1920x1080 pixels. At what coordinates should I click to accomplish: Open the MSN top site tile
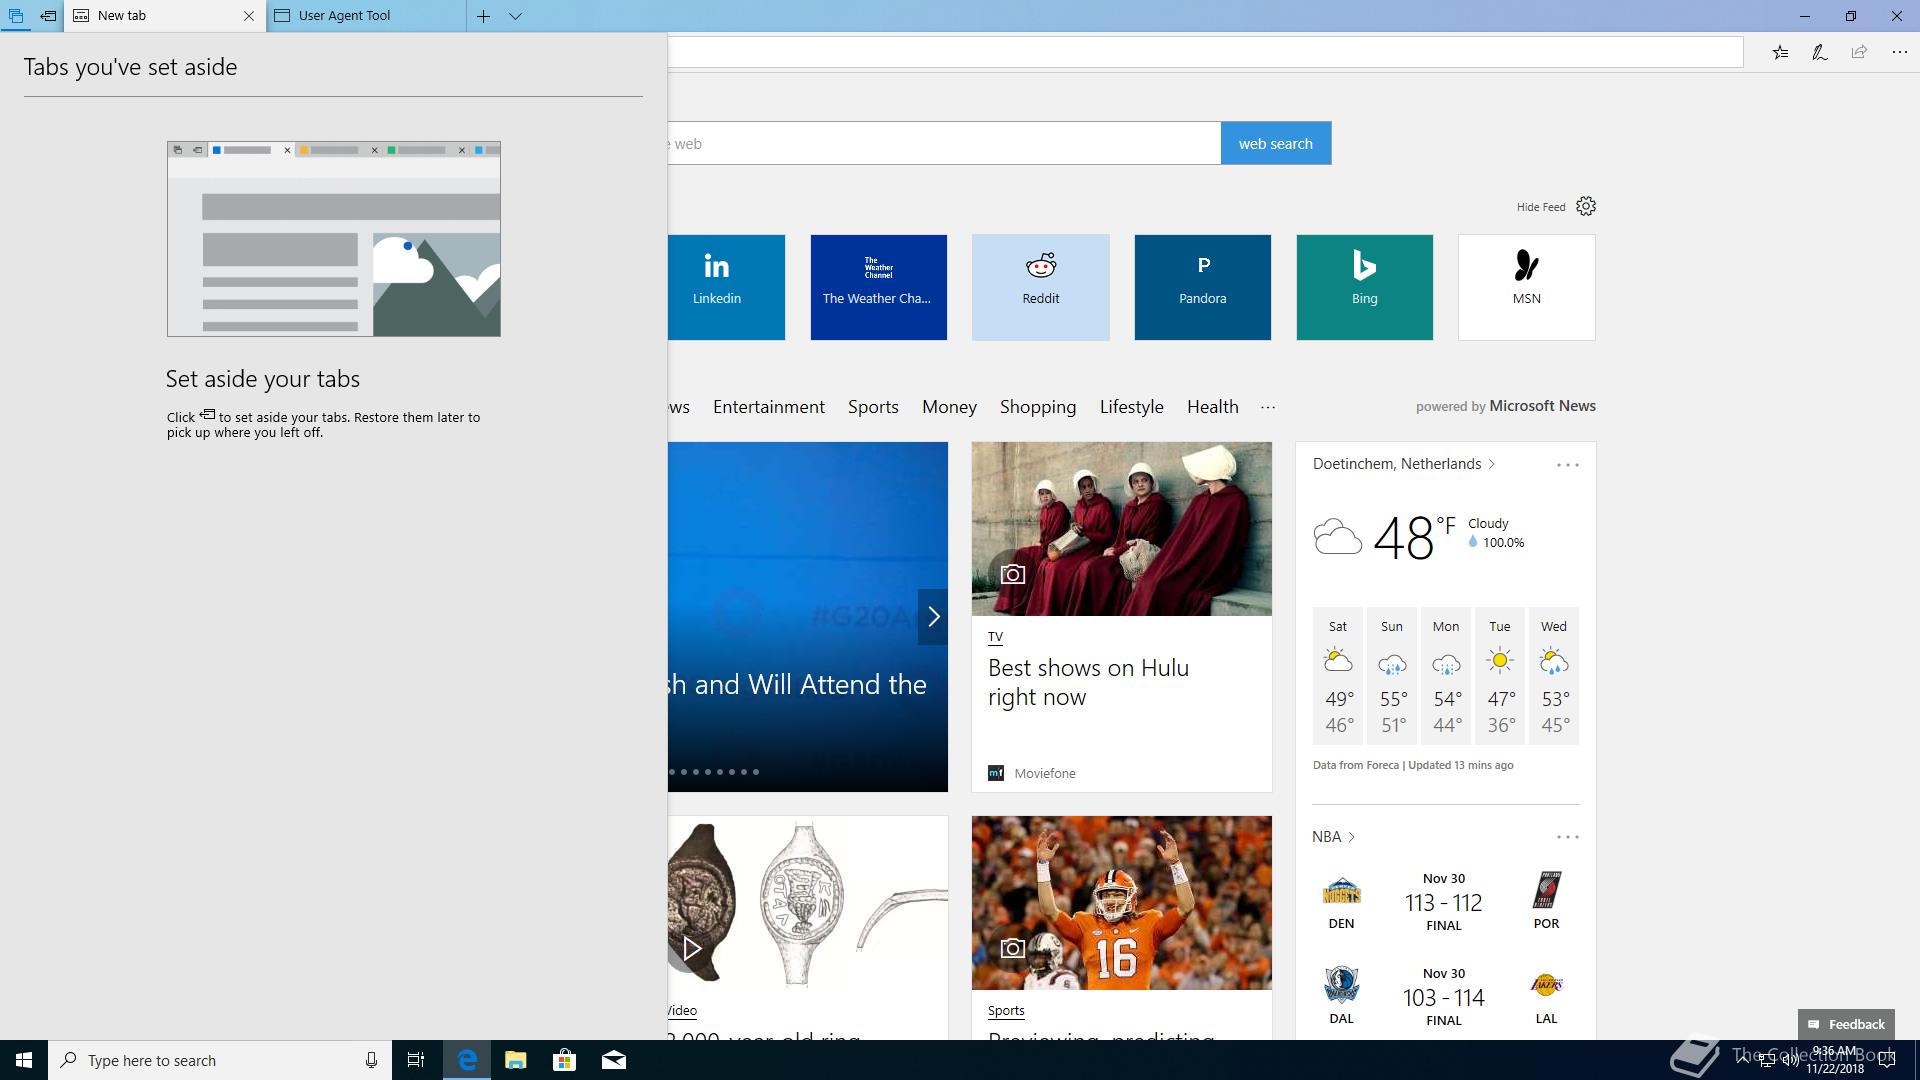(1526, 287)
